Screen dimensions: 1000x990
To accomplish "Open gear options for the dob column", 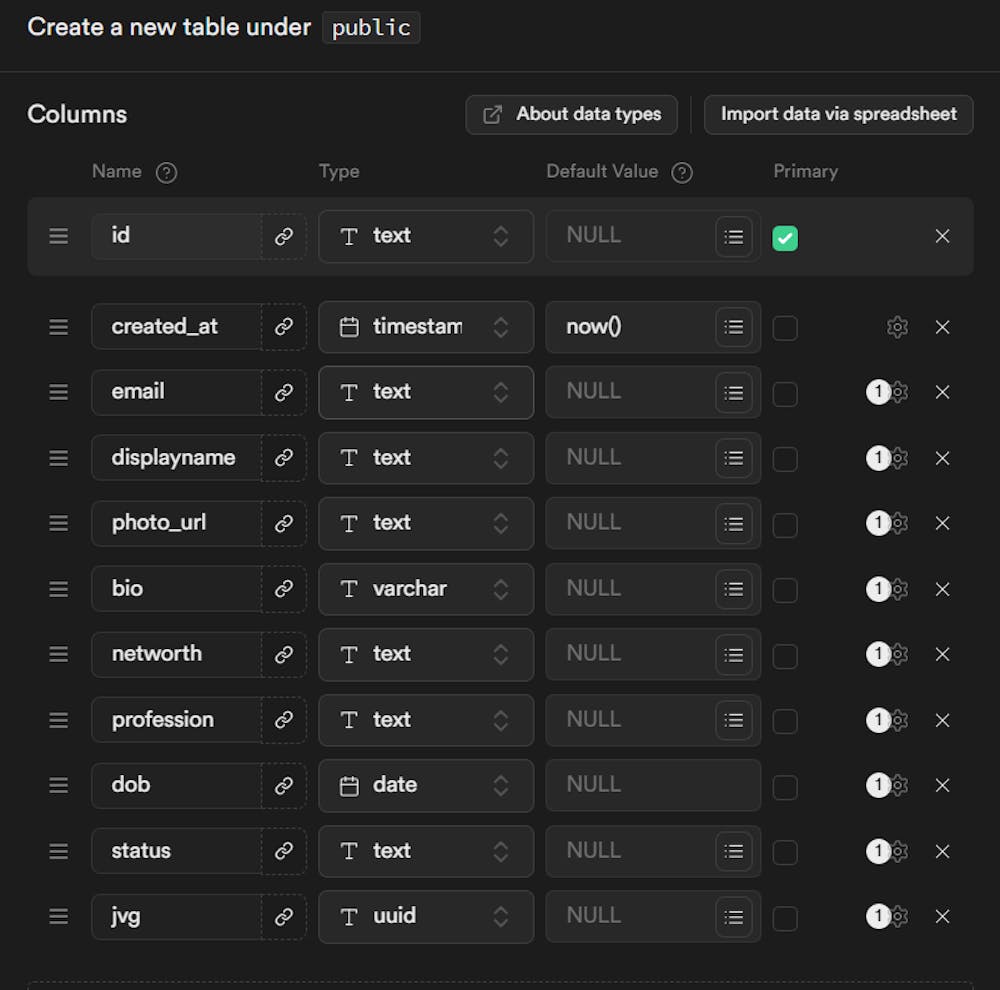I will tap(898, 785).
